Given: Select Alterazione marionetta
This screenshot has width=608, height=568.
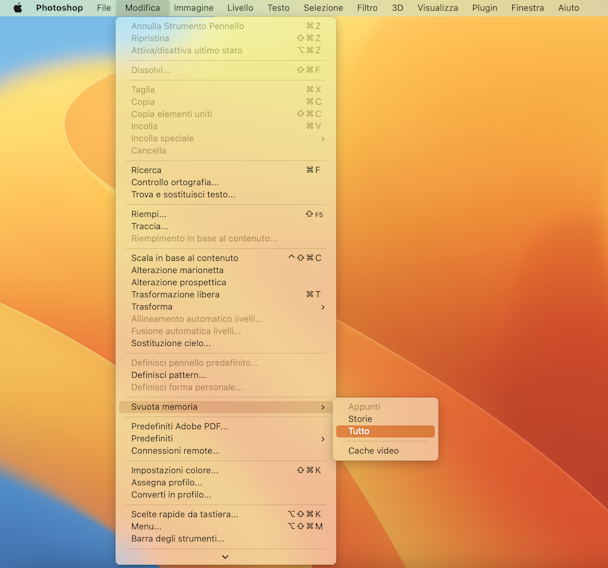Looking at the screenshot, I should click(226, 270).
